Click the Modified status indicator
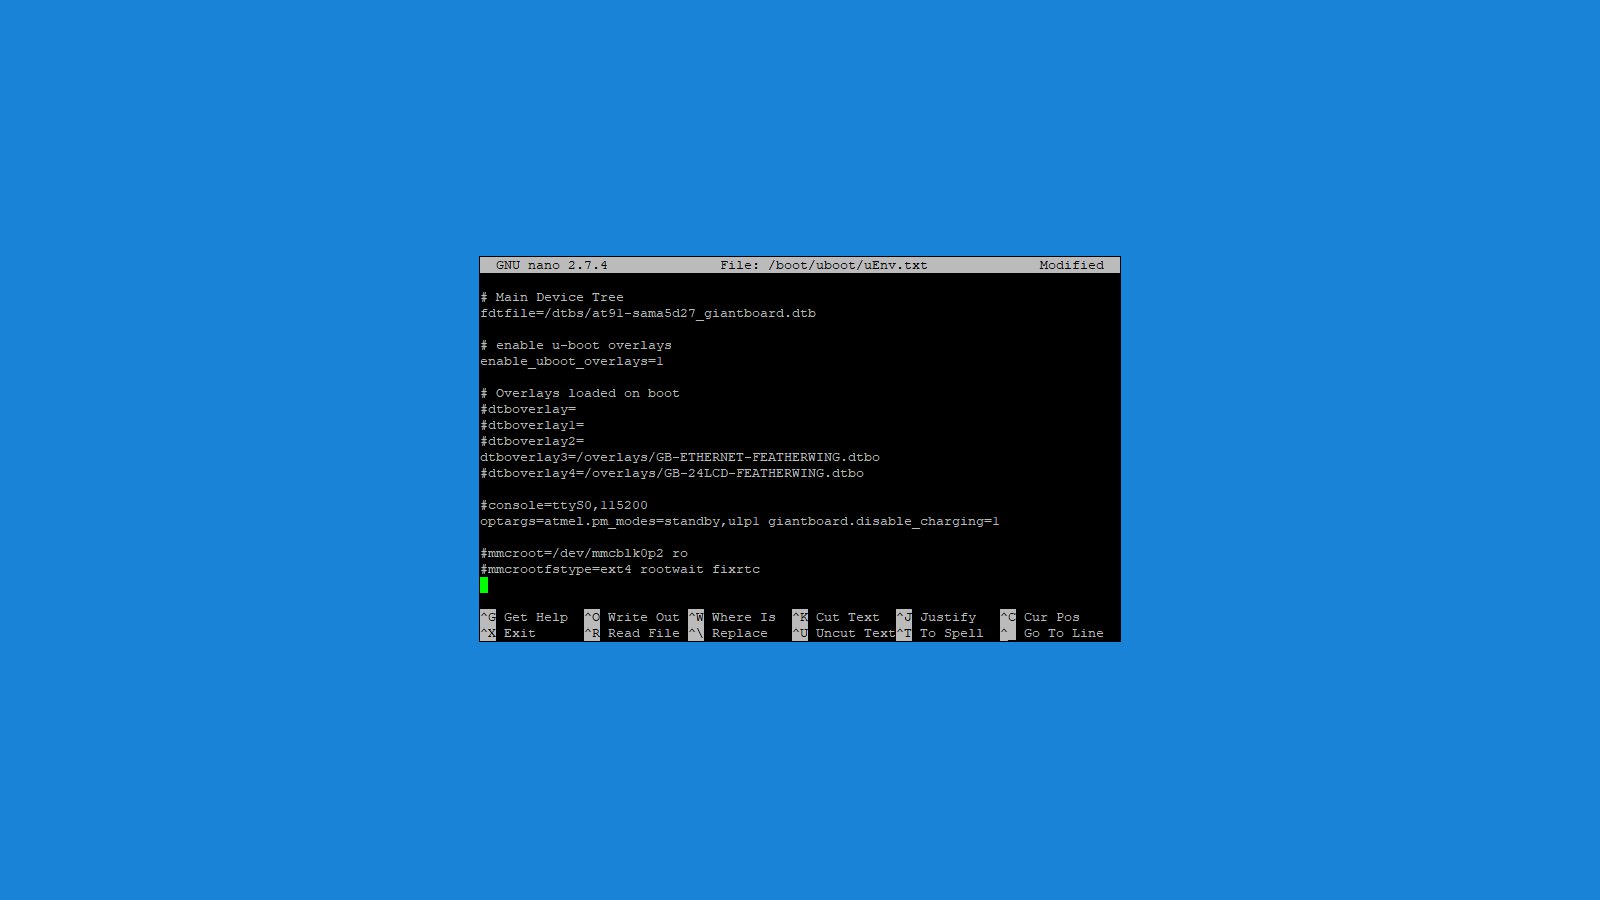 pos(1072,265)
